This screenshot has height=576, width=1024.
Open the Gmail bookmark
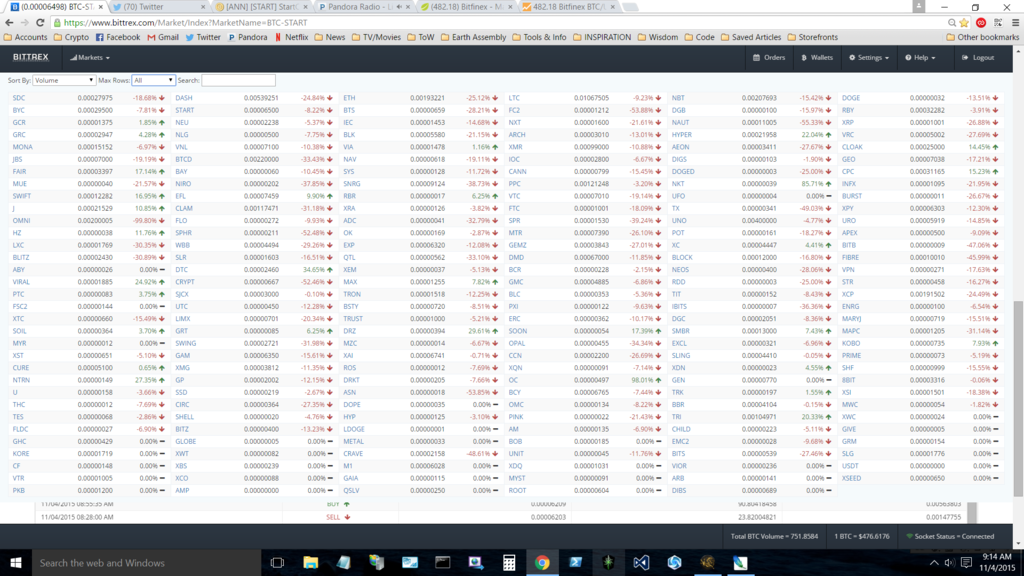162,37
